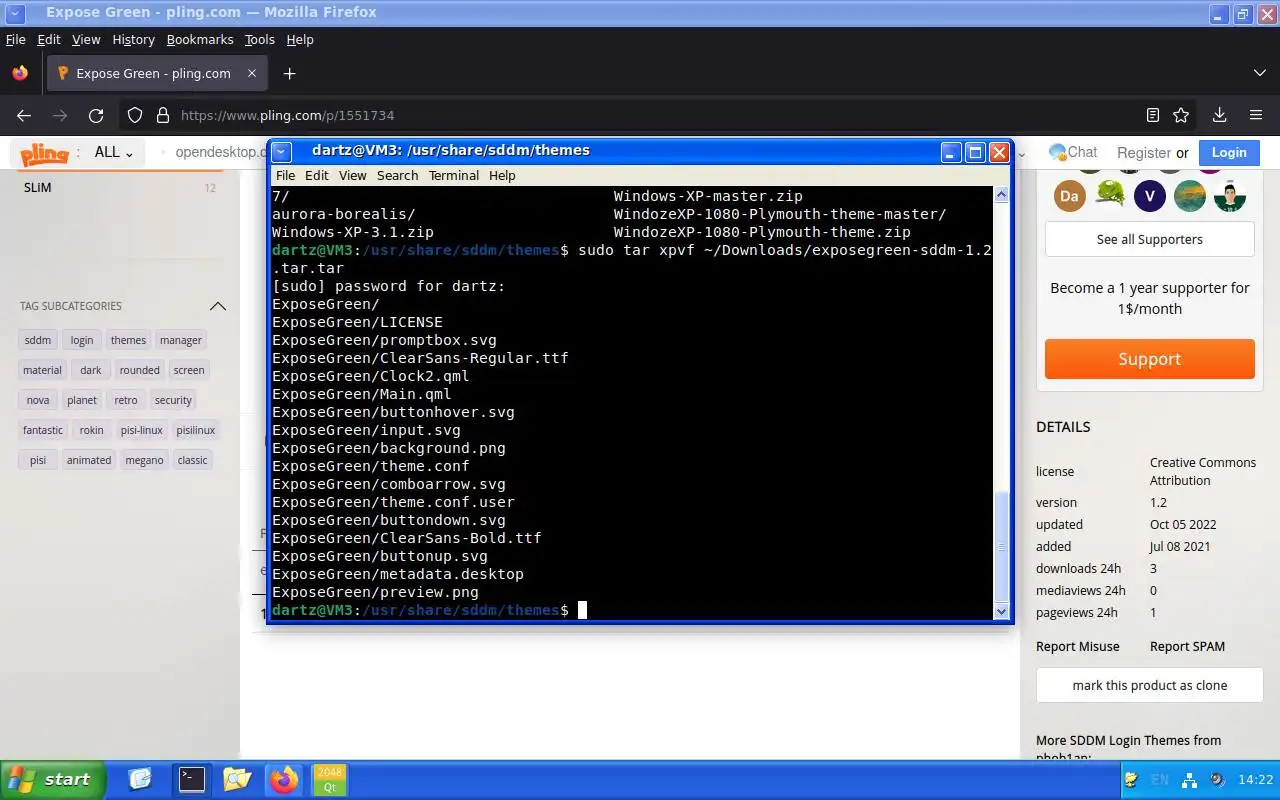Click Firefox back arrow button
Image resolution: width=1280 pixels, height=800 pixels.
(x=24, y=115)
